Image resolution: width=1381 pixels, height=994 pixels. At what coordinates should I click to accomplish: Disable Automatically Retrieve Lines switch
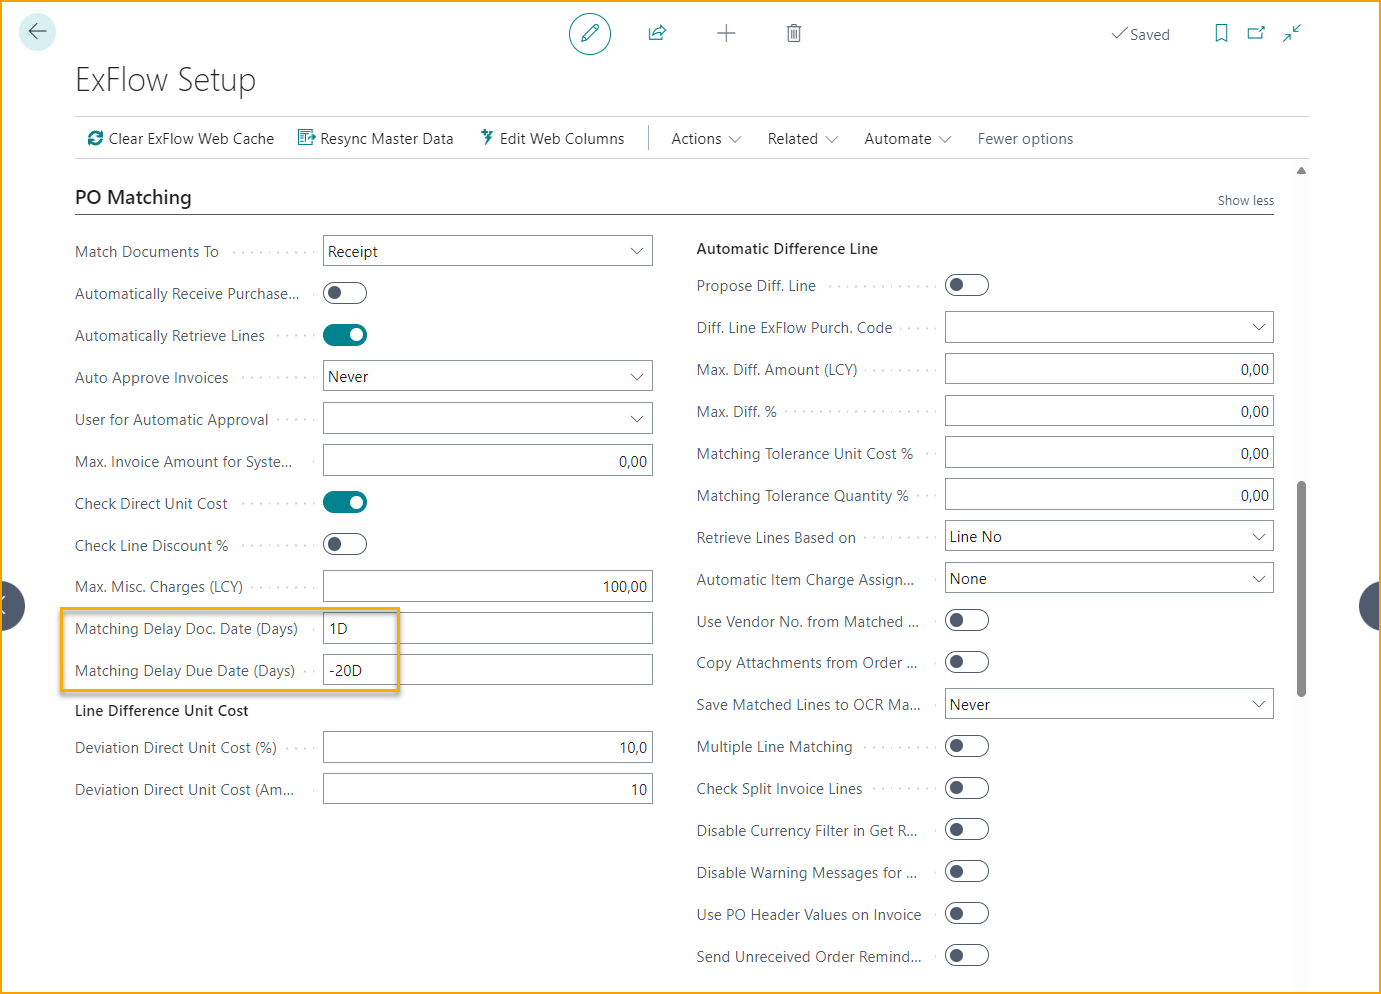tap(345, 335)
